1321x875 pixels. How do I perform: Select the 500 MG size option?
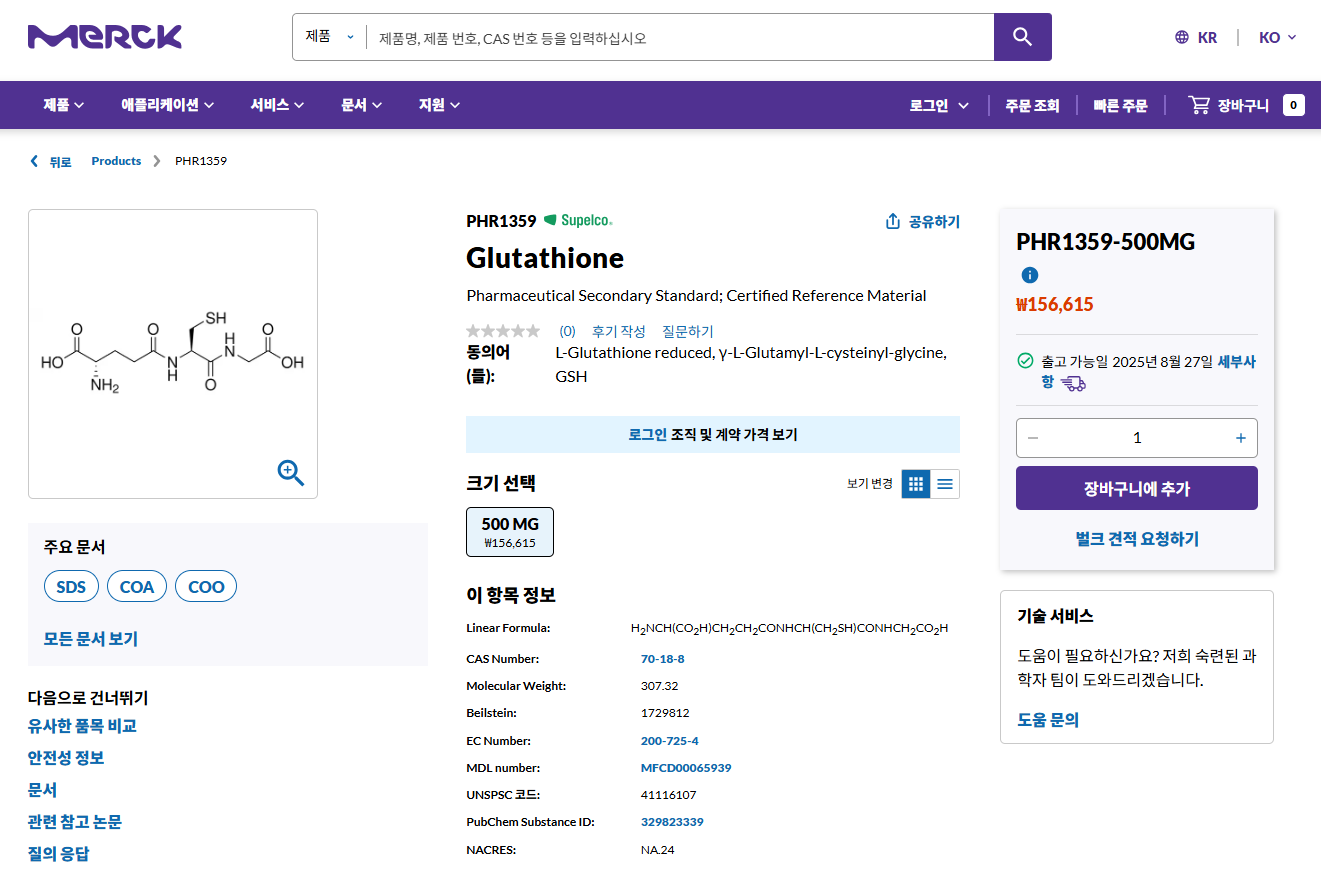point(510,532)
